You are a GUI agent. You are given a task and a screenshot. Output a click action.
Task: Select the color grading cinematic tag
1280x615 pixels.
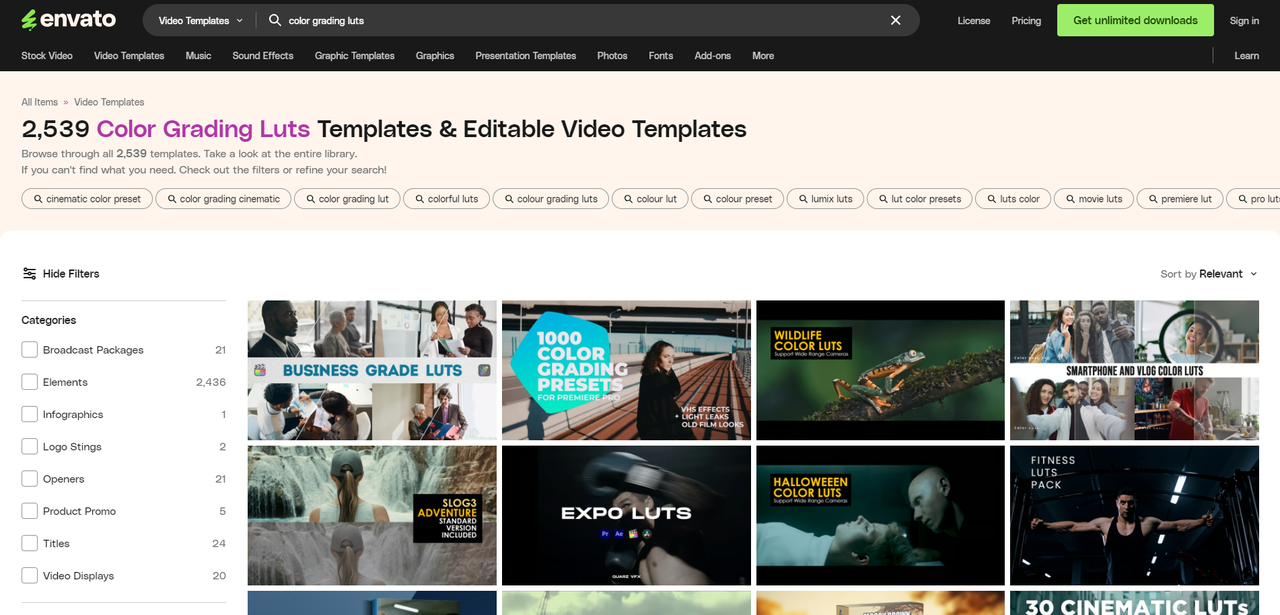pos(223,199)
